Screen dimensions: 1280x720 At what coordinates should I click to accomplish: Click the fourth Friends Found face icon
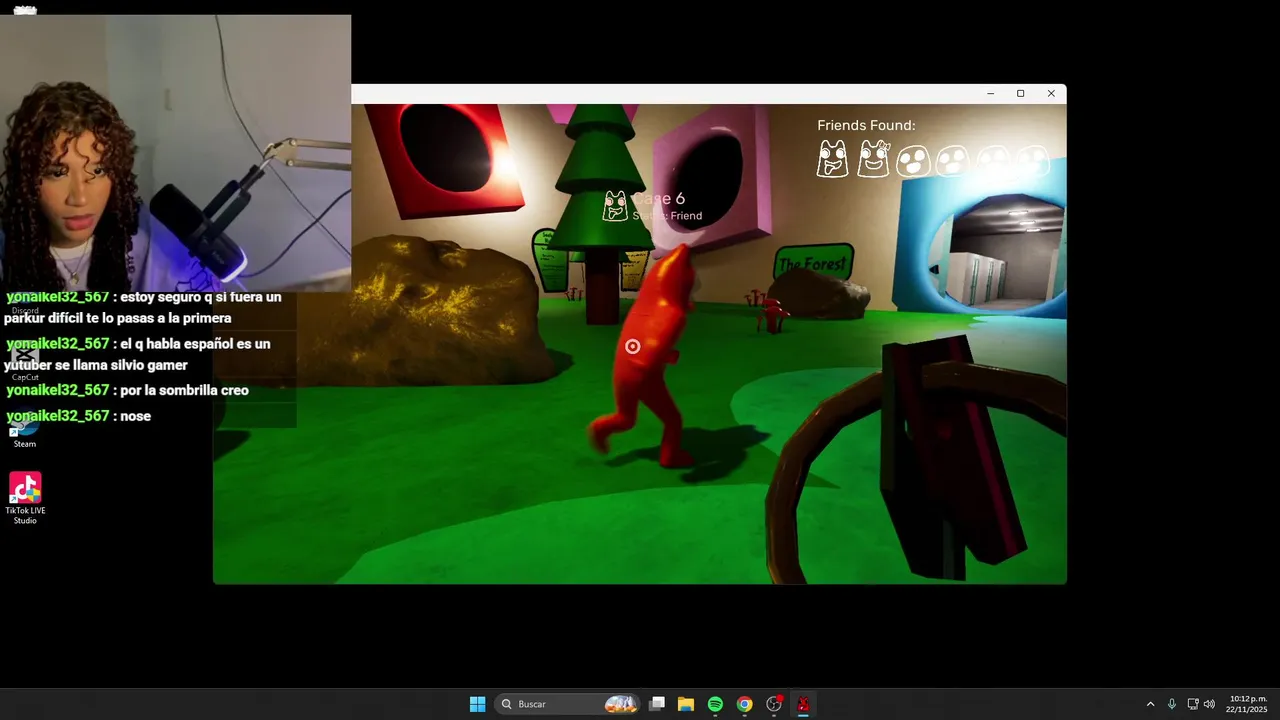[952, 160]
